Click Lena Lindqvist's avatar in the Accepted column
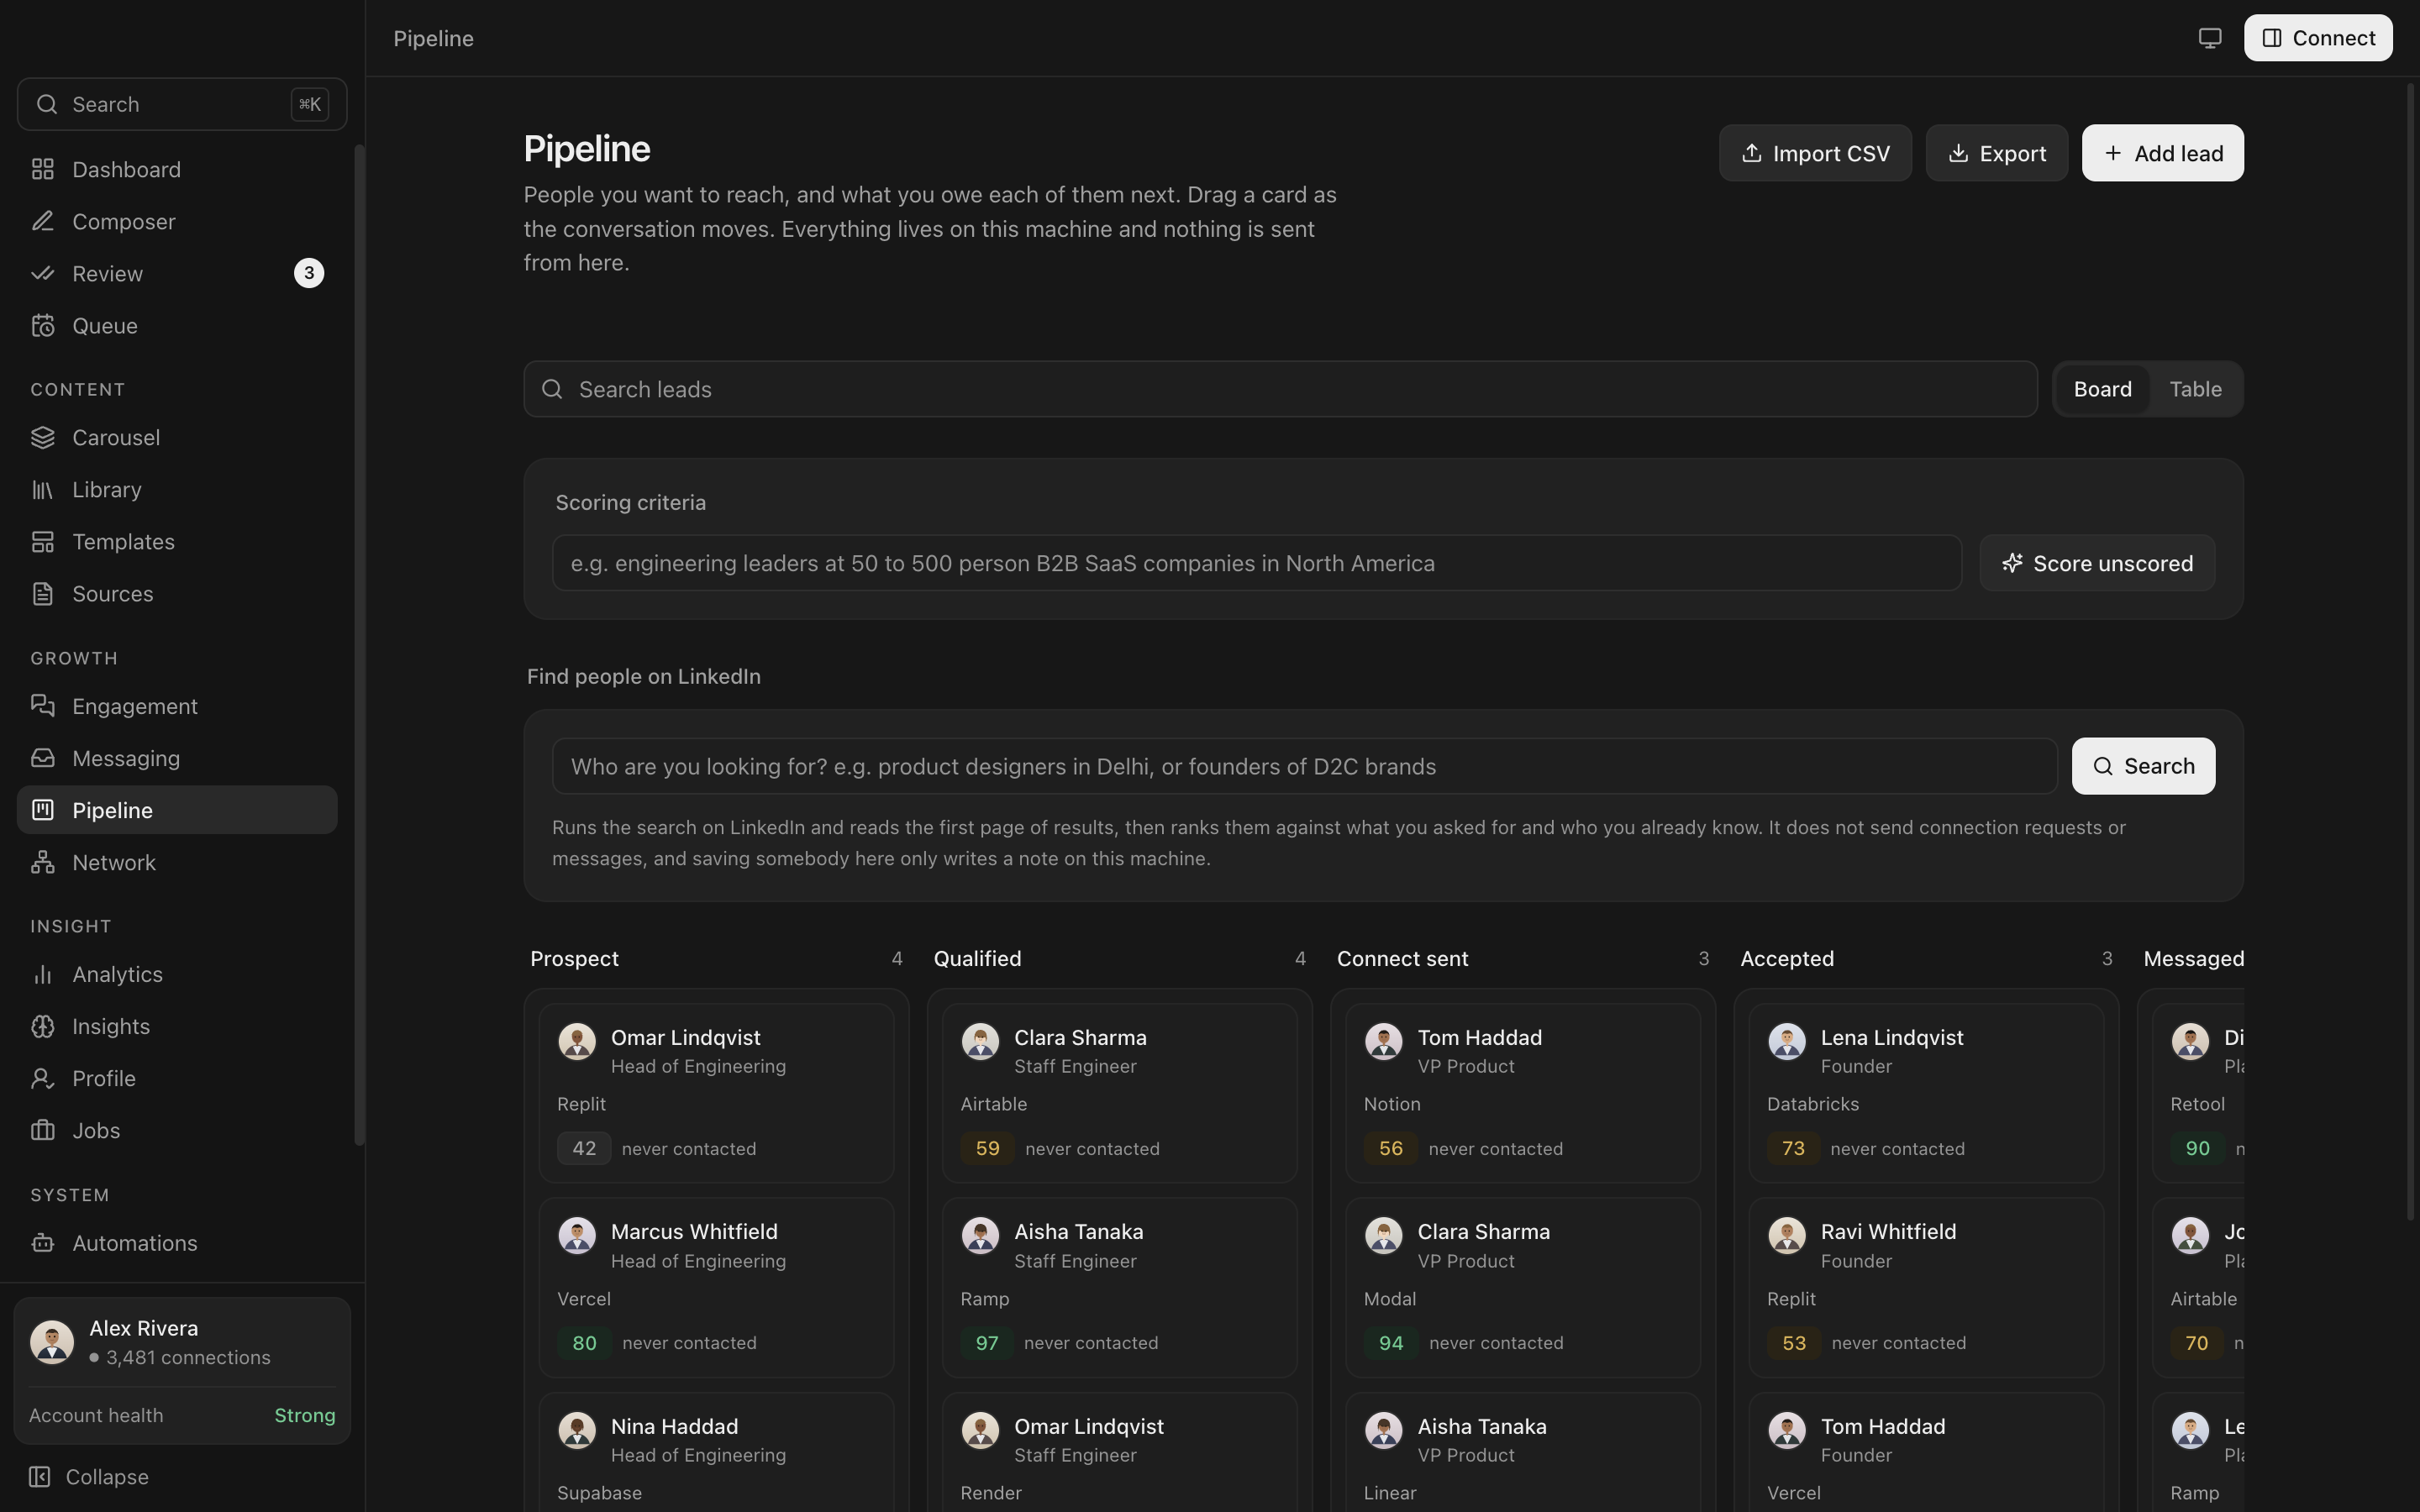 coord(1787,1041)
